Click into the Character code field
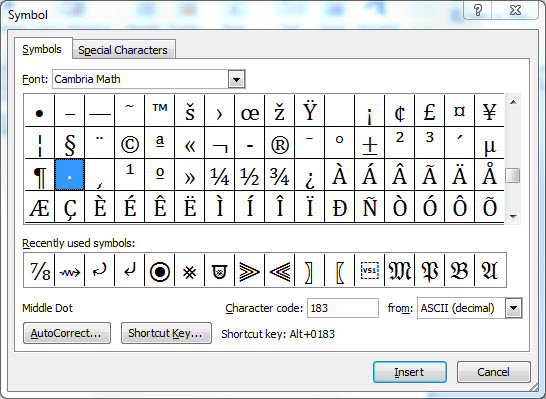The width and height of the screenshot is (546, 399). pyautogui.click(x=343, y=308)
